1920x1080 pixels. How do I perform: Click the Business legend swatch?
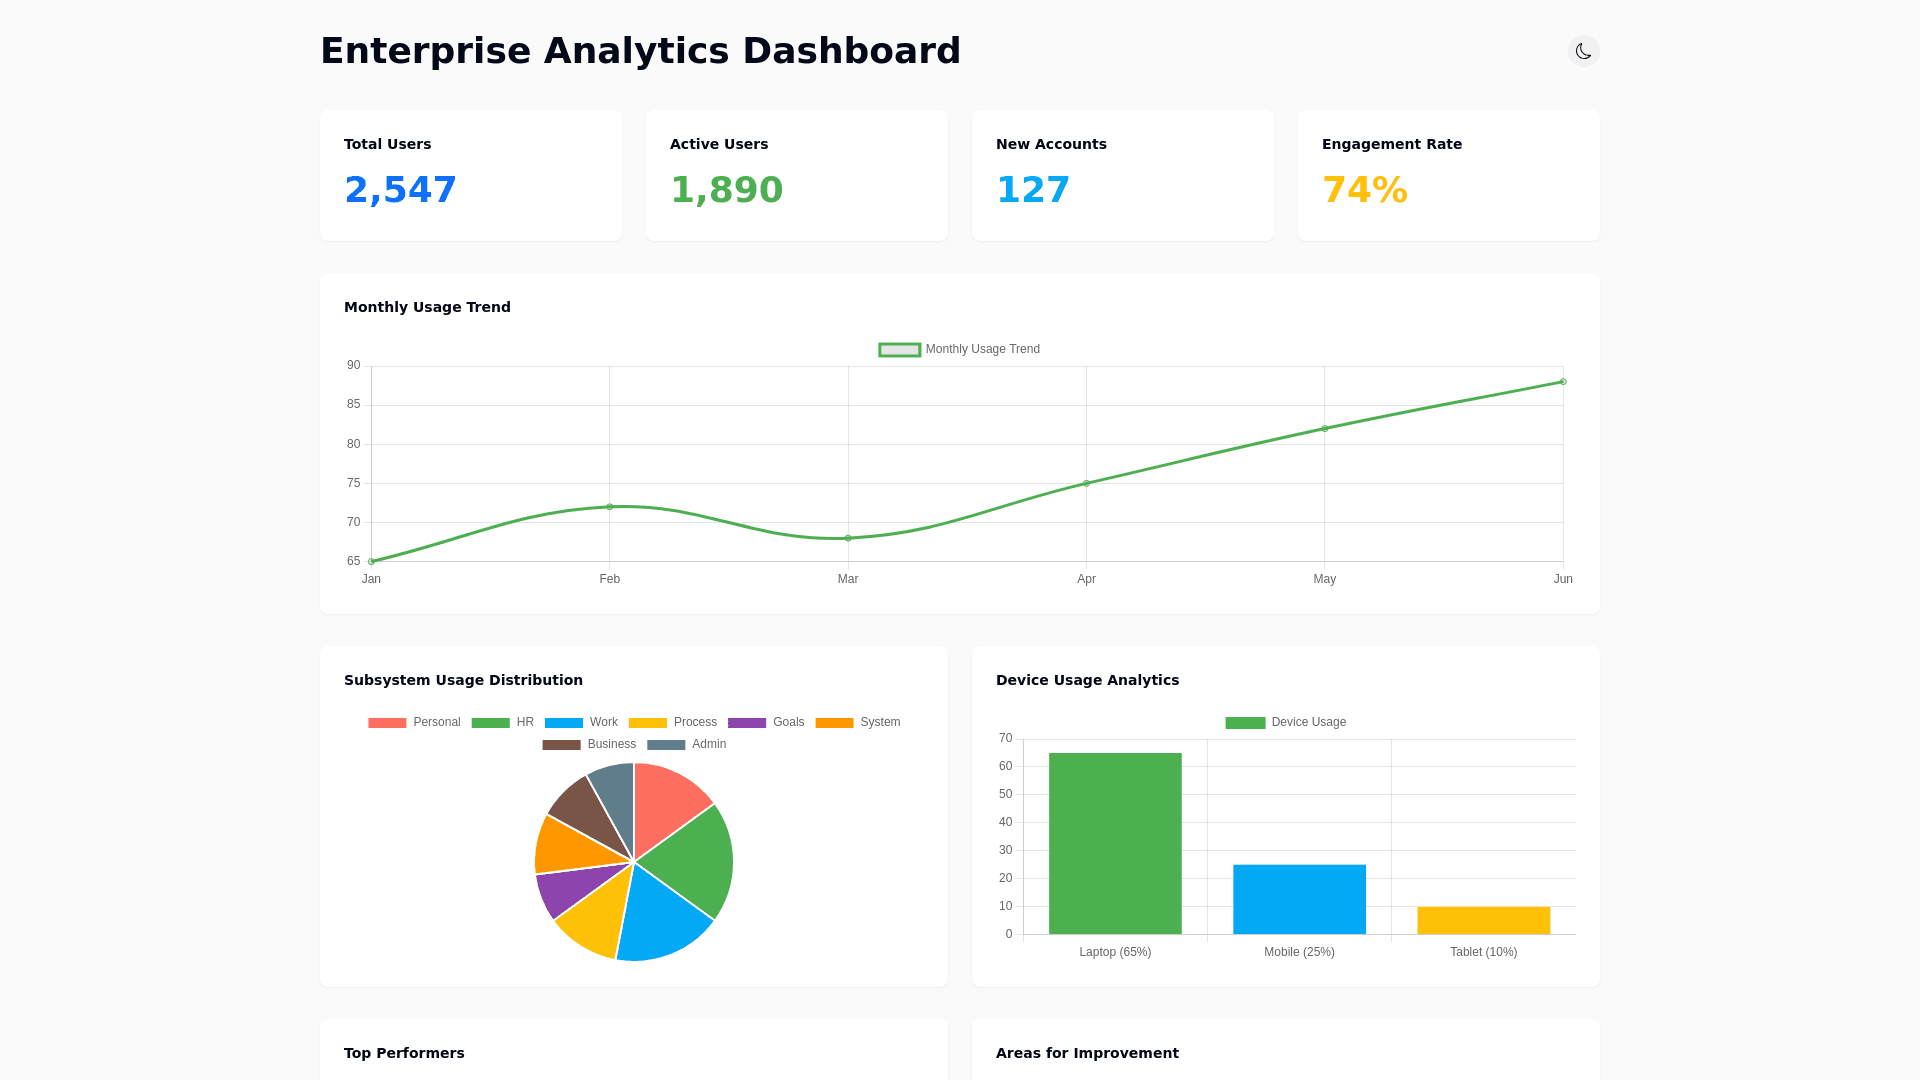(561, 745)
